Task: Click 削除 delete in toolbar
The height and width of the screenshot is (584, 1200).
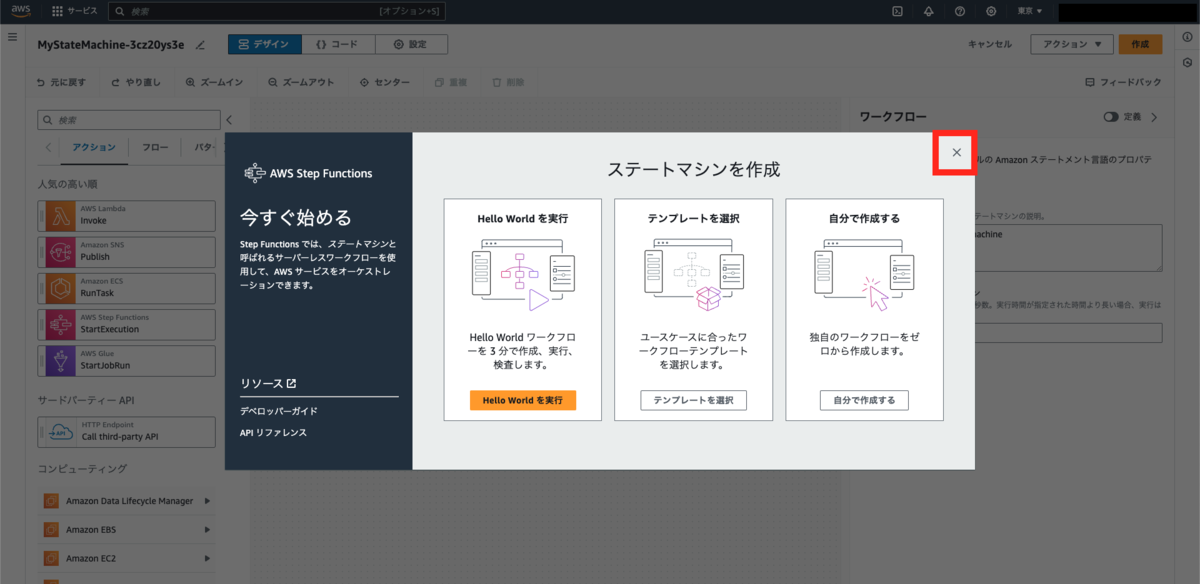Action: [x=510, y=82]
